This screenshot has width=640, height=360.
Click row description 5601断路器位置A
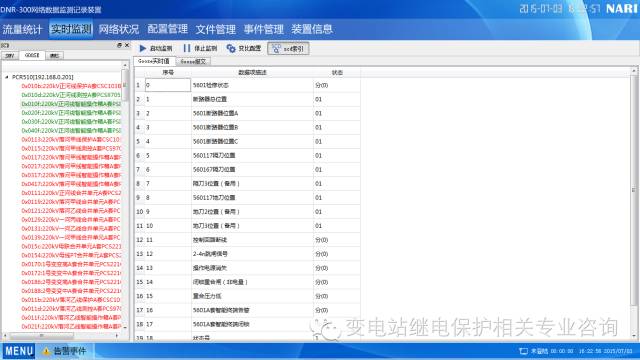click(x=215, y=113)
